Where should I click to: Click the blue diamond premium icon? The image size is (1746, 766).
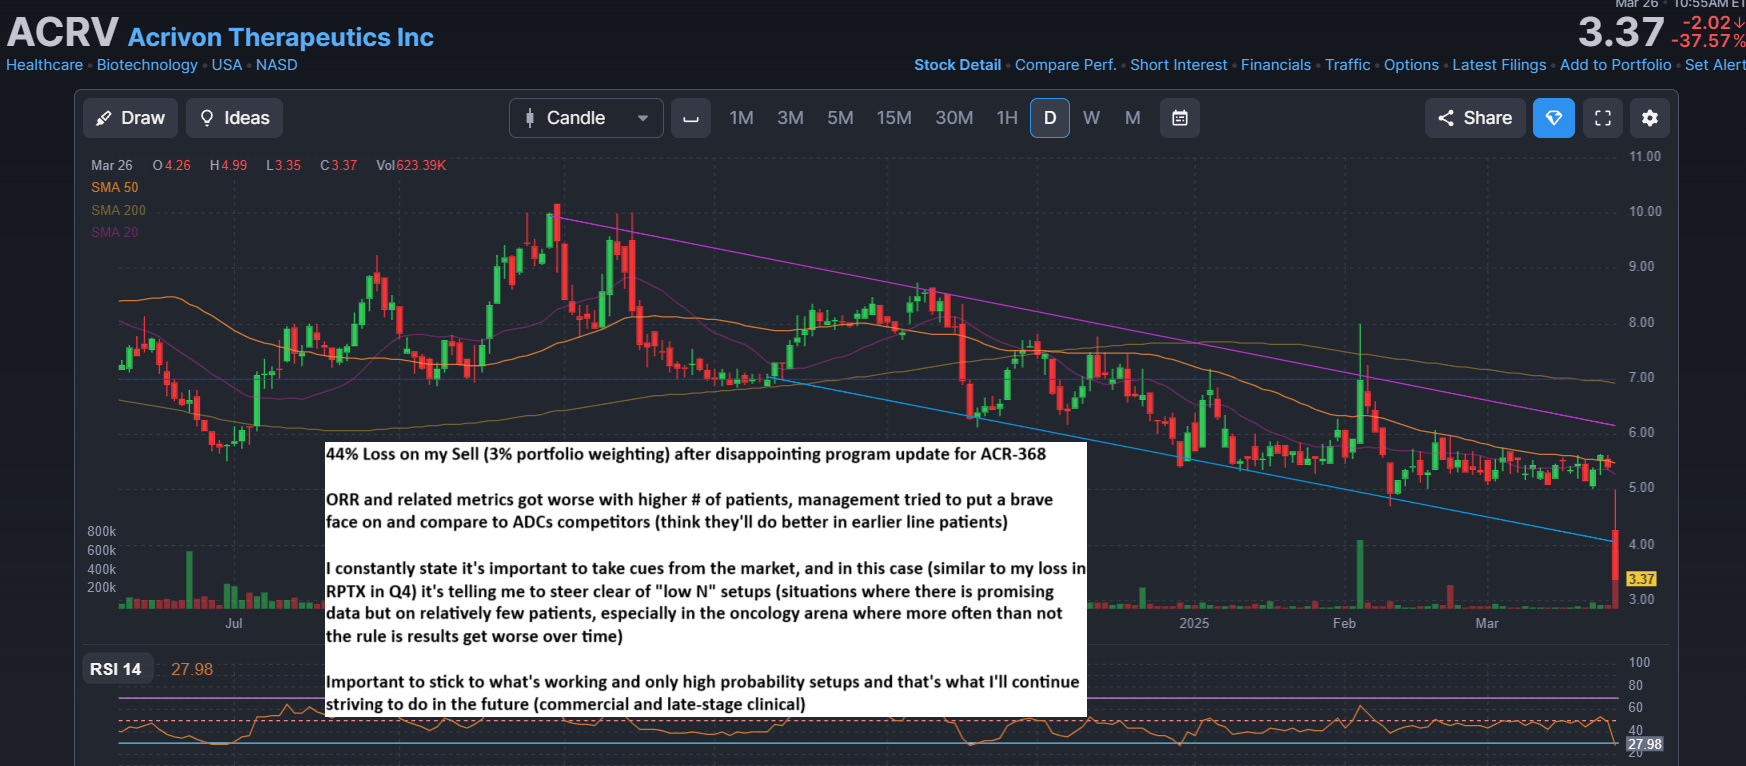1554,118
